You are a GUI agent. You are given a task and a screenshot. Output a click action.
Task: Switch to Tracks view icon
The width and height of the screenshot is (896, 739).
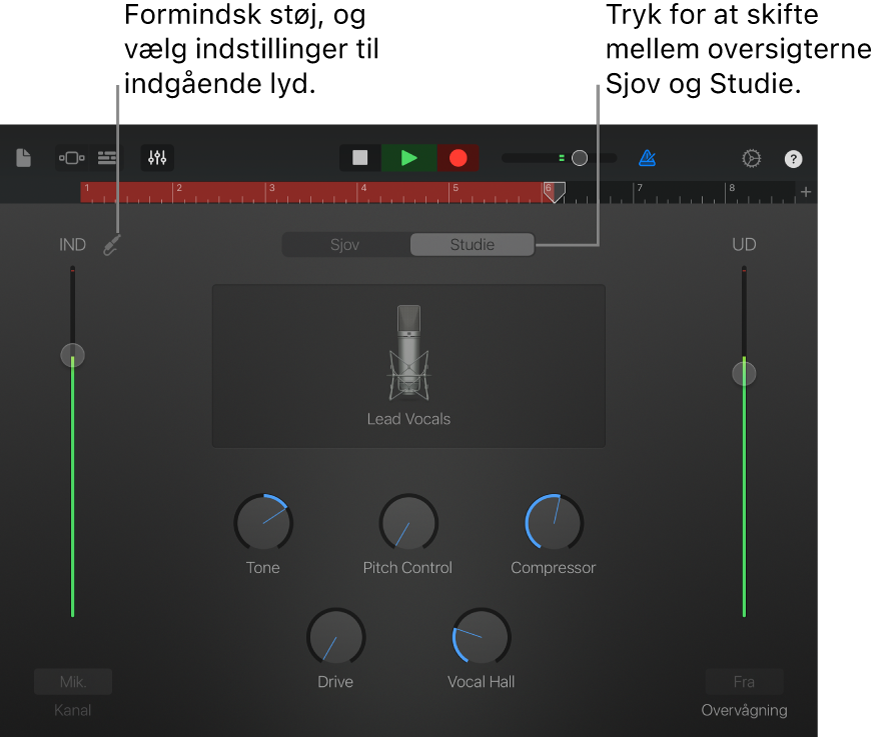[107, 158]
